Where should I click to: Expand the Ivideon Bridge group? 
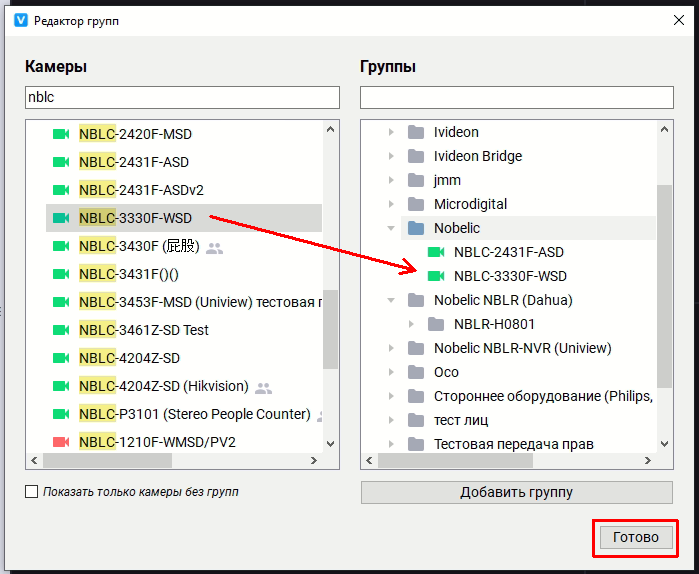391,156
